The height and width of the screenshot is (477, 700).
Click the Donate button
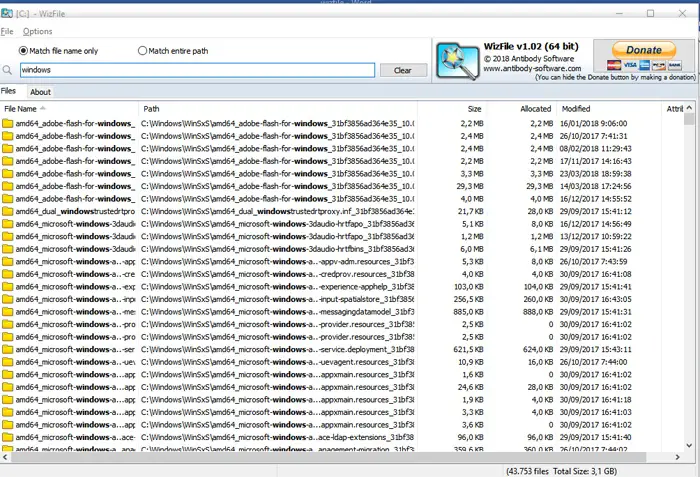pos(644,50)
